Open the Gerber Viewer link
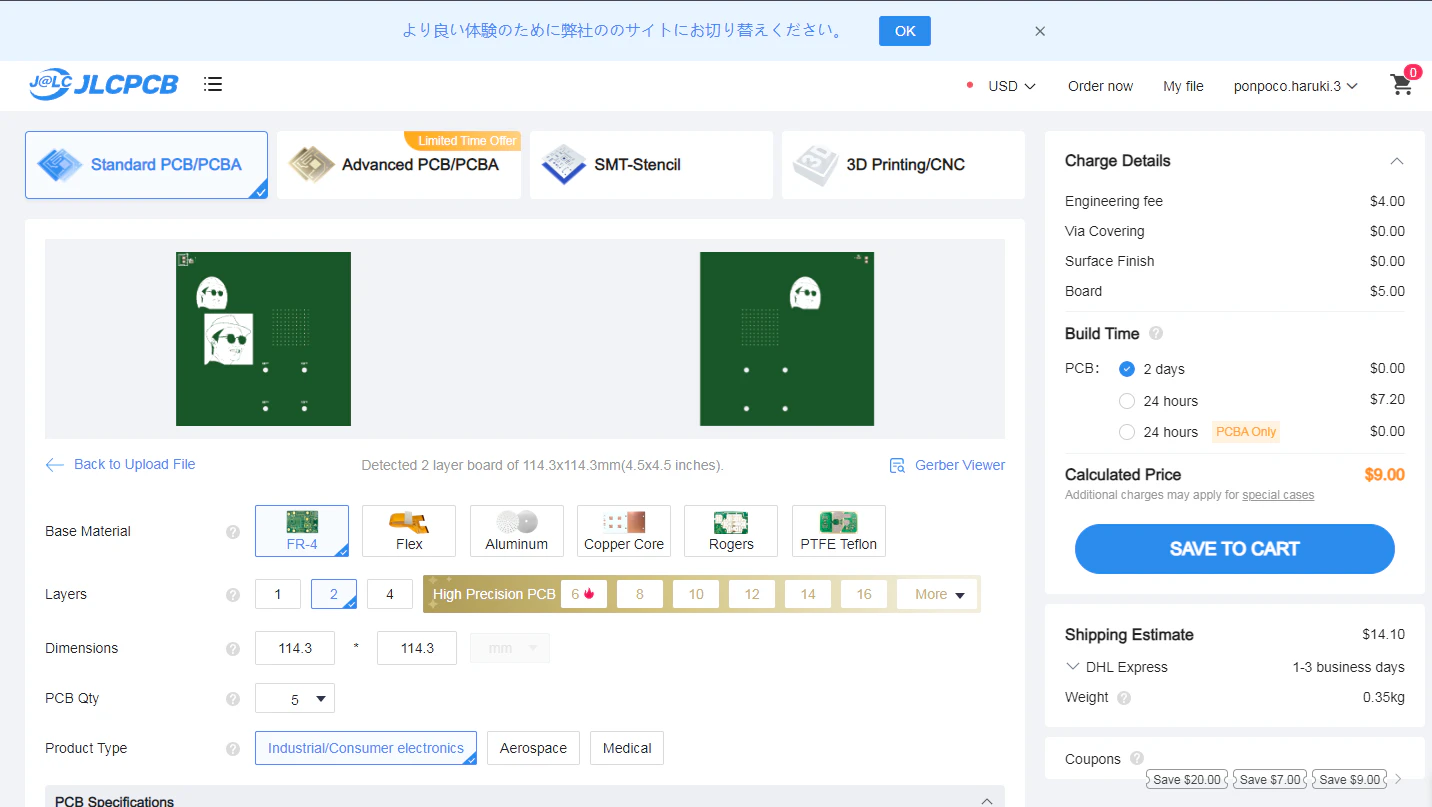Image resolution: width=1432 pixels, height=807 pixels. tap(947, 465)
